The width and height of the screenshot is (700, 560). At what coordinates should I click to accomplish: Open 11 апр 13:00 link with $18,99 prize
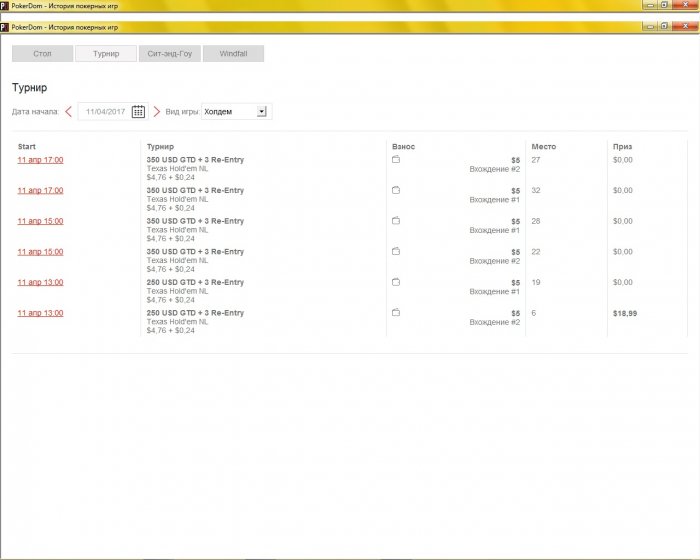coord(40,313)
